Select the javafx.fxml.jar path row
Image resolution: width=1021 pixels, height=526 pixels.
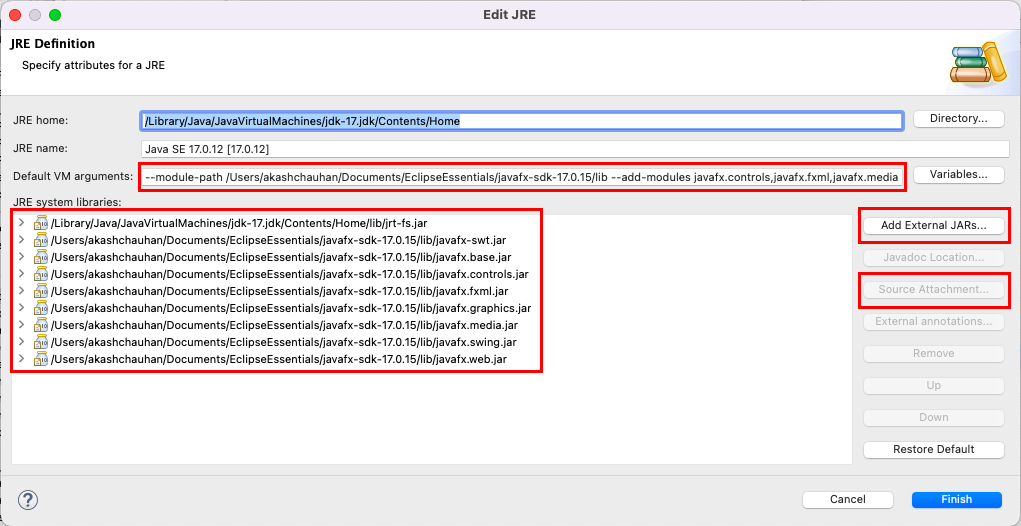[279, 290]
